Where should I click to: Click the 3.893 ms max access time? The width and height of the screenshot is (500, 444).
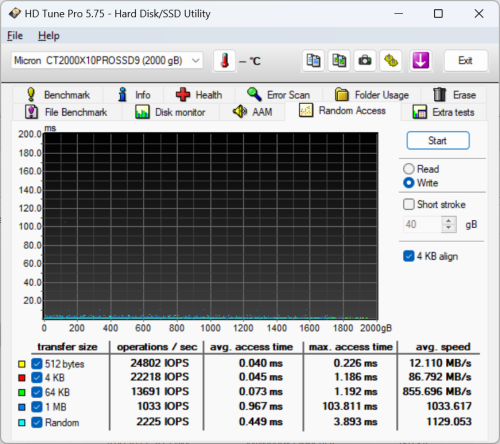(355, 422)
